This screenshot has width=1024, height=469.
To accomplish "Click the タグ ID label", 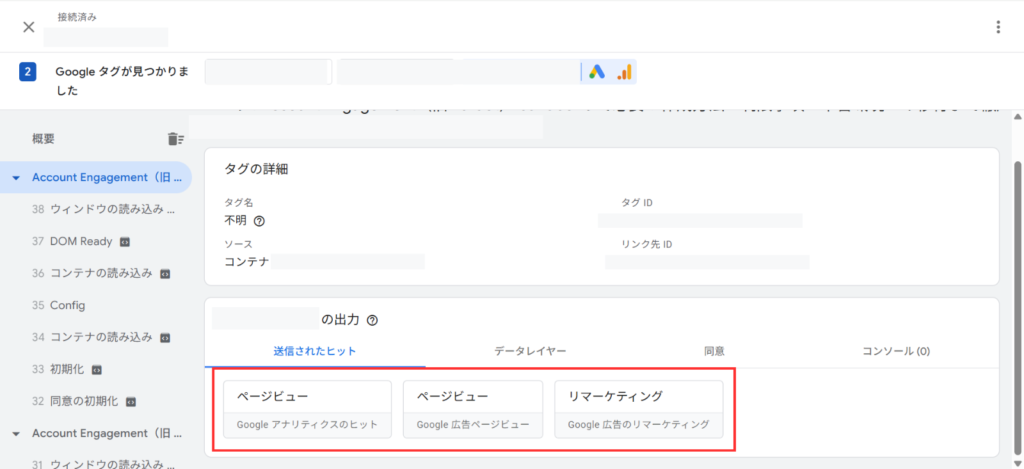I will pos(637,203).
